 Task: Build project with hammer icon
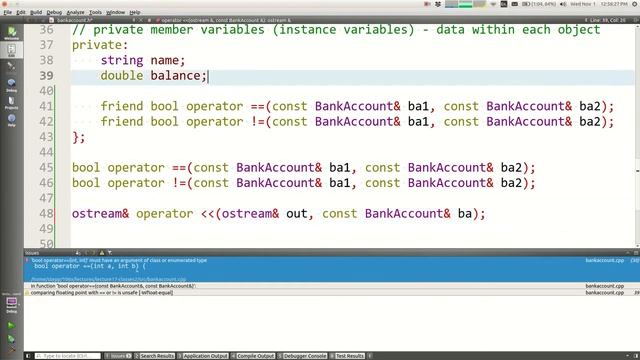(x=11, y=349)
